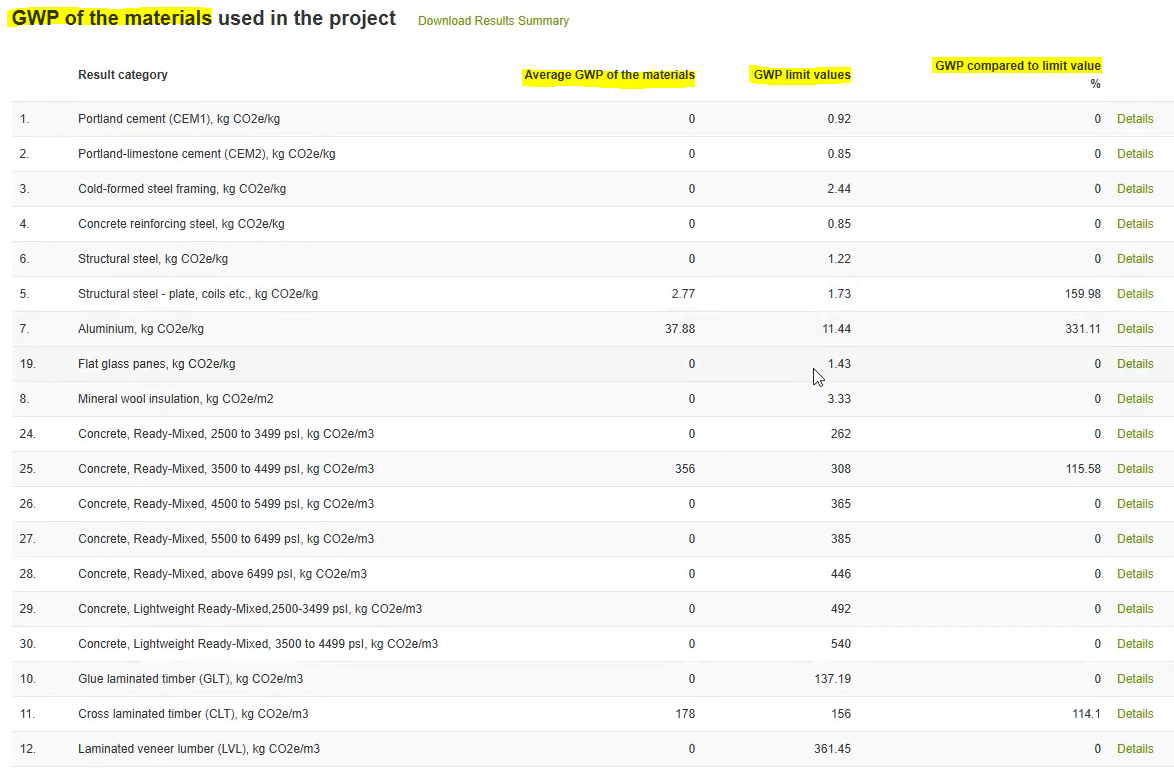View Details for Concrete Ready-Mixed 2500 to 3499 psi

pos(1135,433)
